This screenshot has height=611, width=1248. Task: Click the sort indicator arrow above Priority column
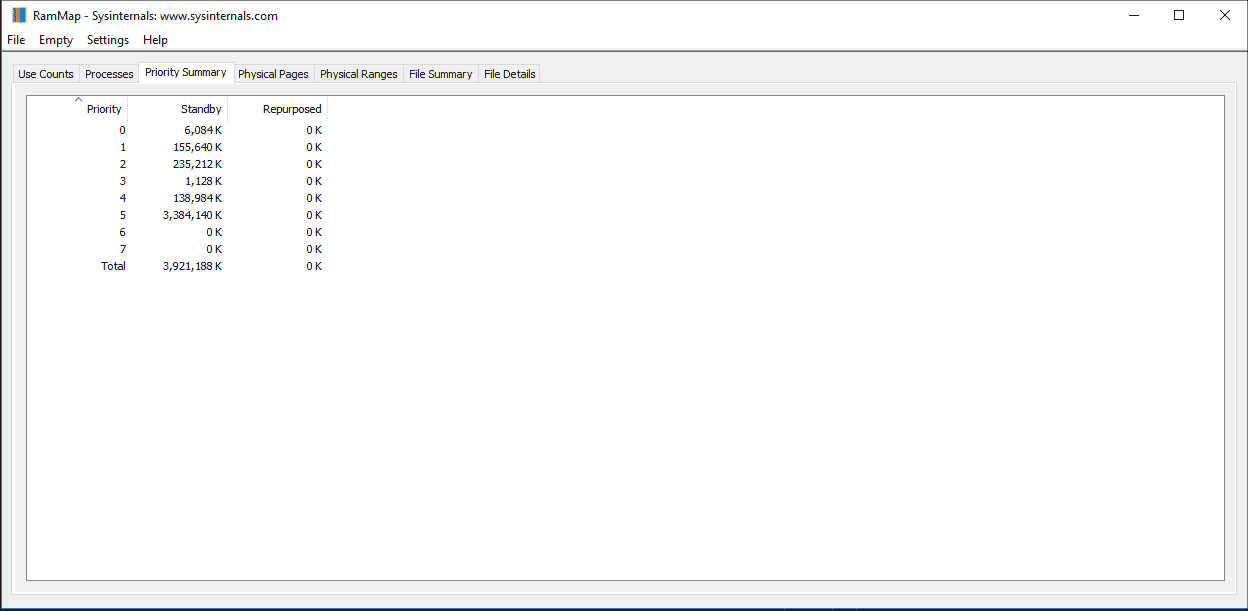78,98
